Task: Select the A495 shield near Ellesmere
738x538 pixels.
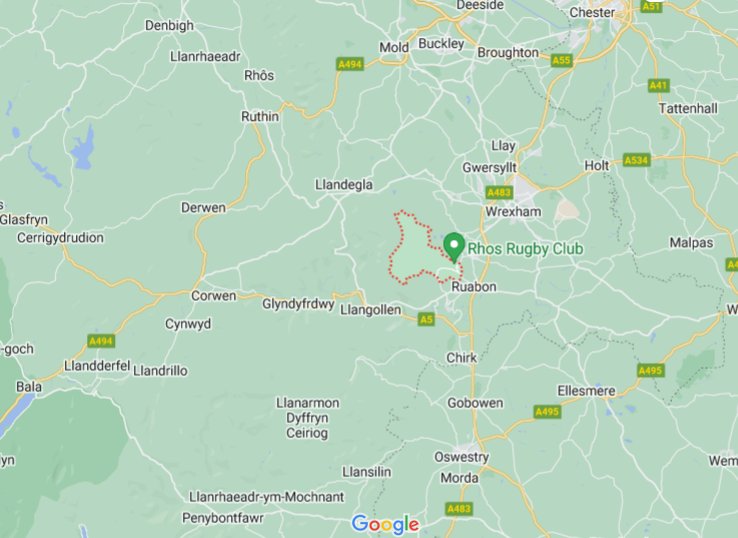Action: pyautogui.click(x=547, y=412)
